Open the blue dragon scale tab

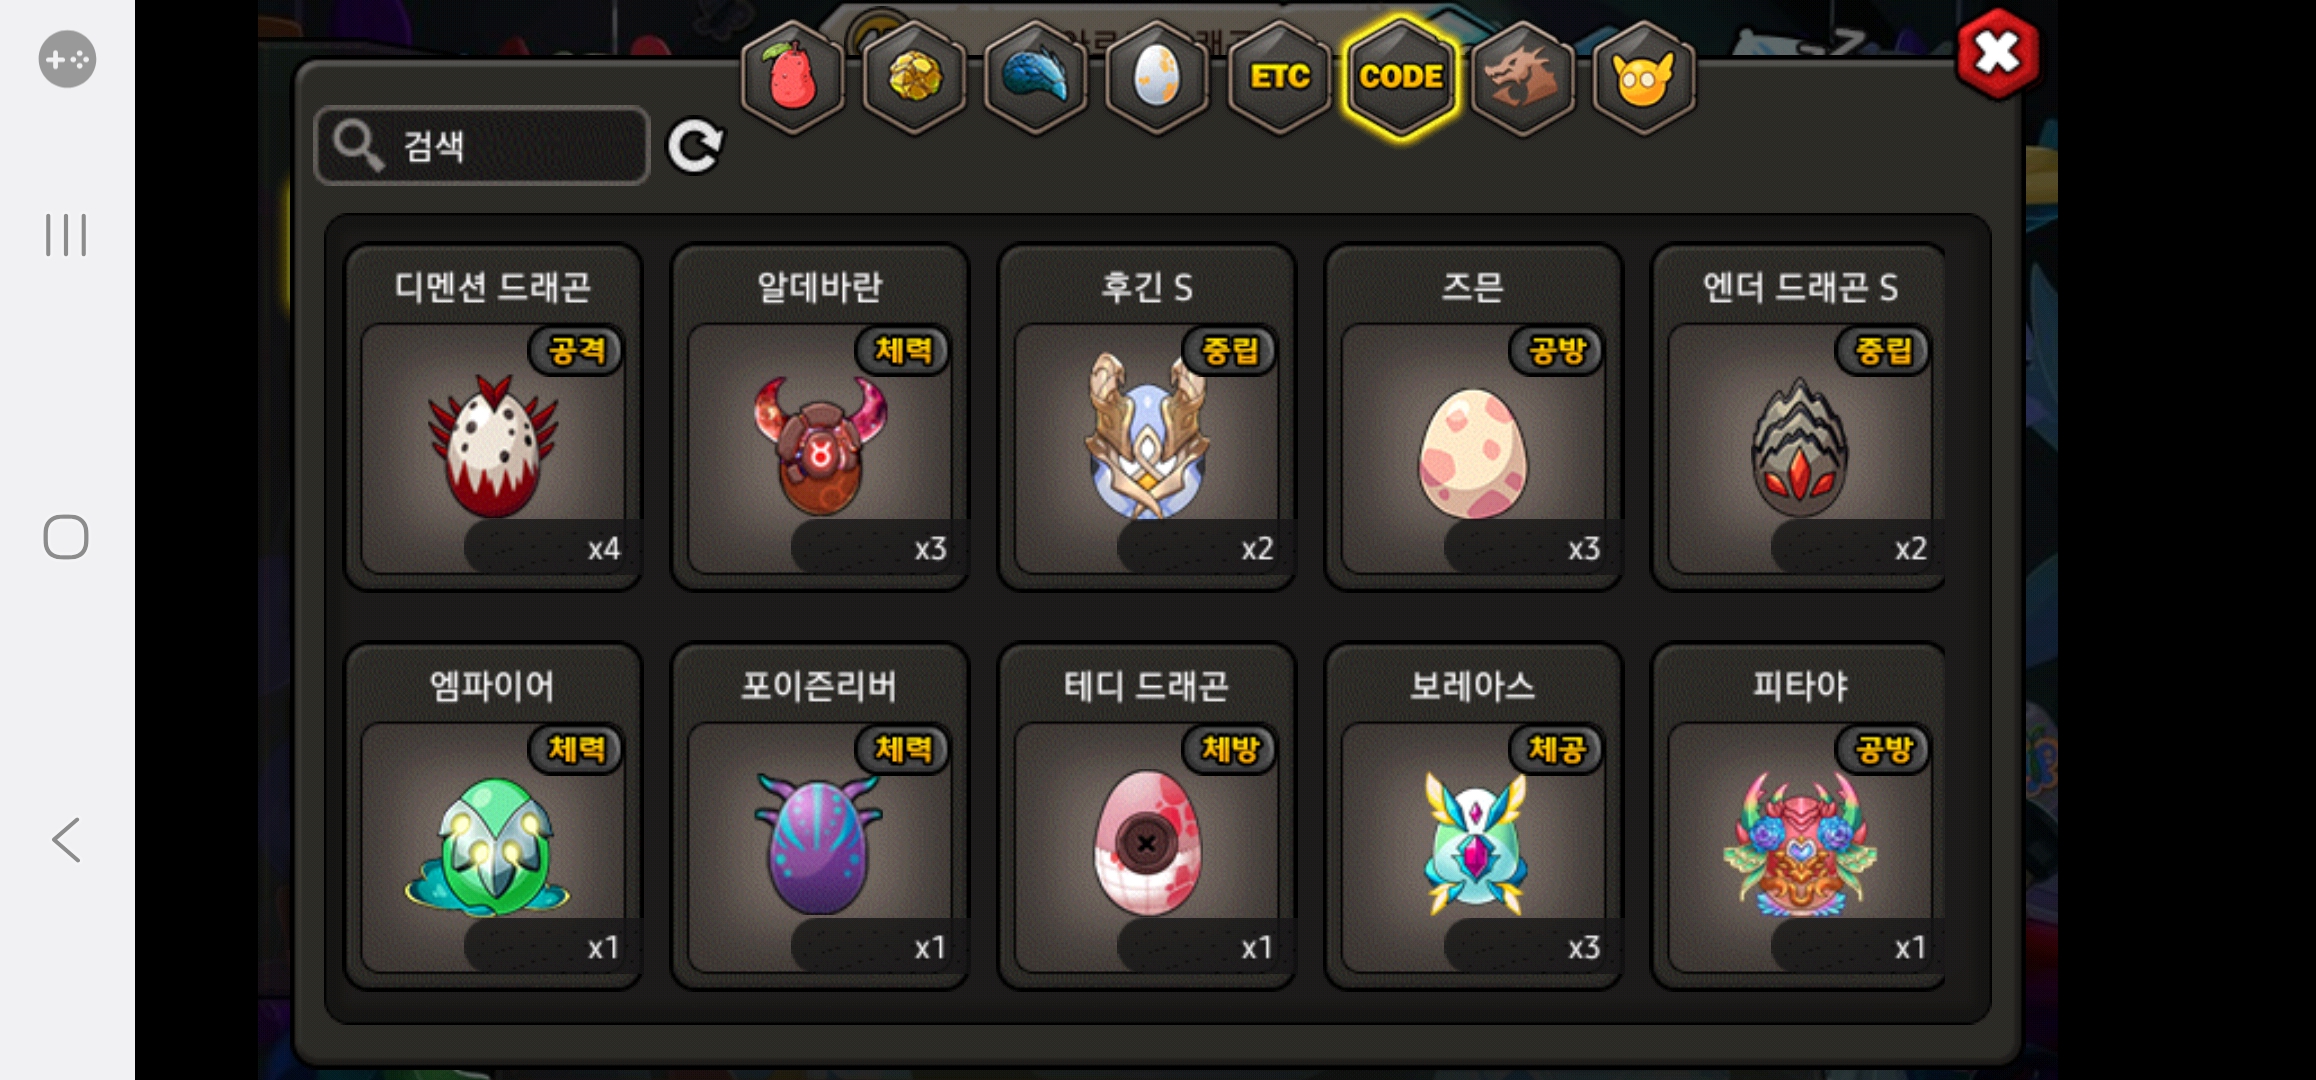coord(1036,77)
